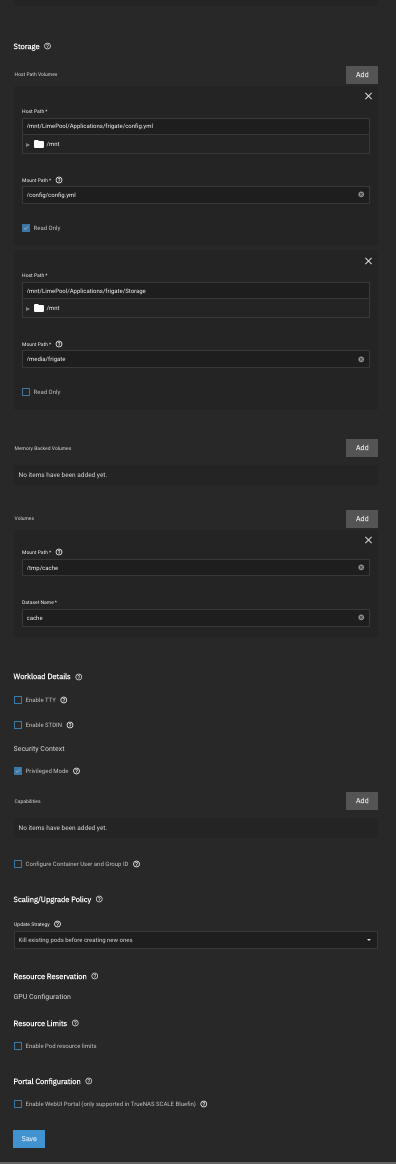
Task: Add a new Capabilities entry
Action: tap(362, 801)
